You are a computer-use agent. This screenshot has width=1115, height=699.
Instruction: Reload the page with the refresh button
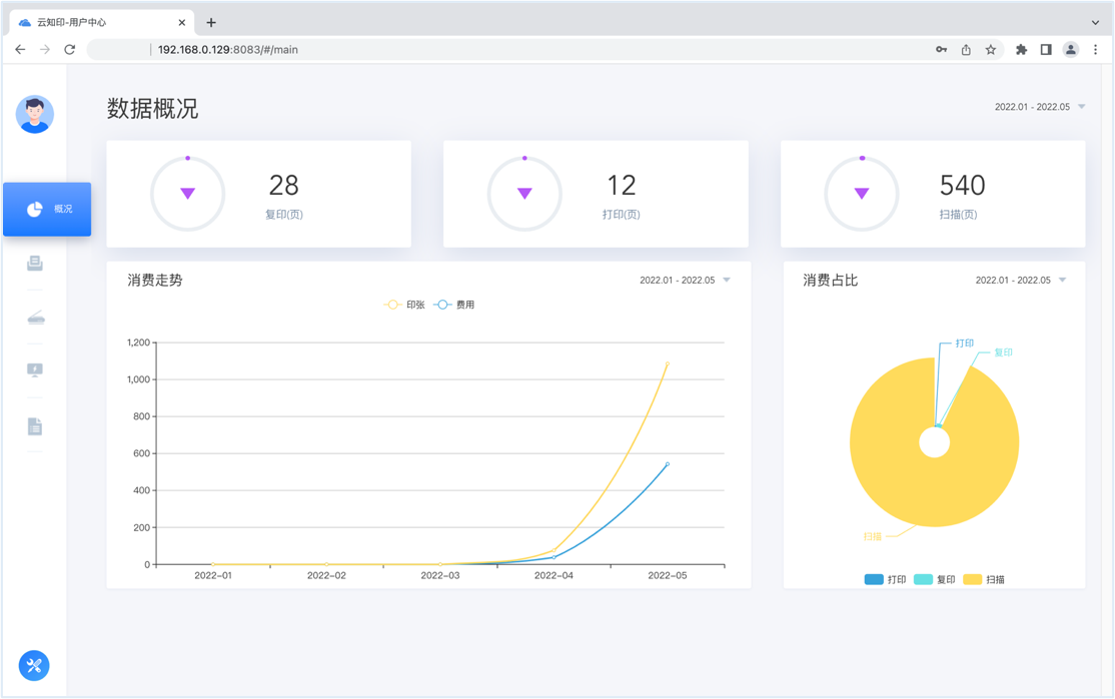70,49
